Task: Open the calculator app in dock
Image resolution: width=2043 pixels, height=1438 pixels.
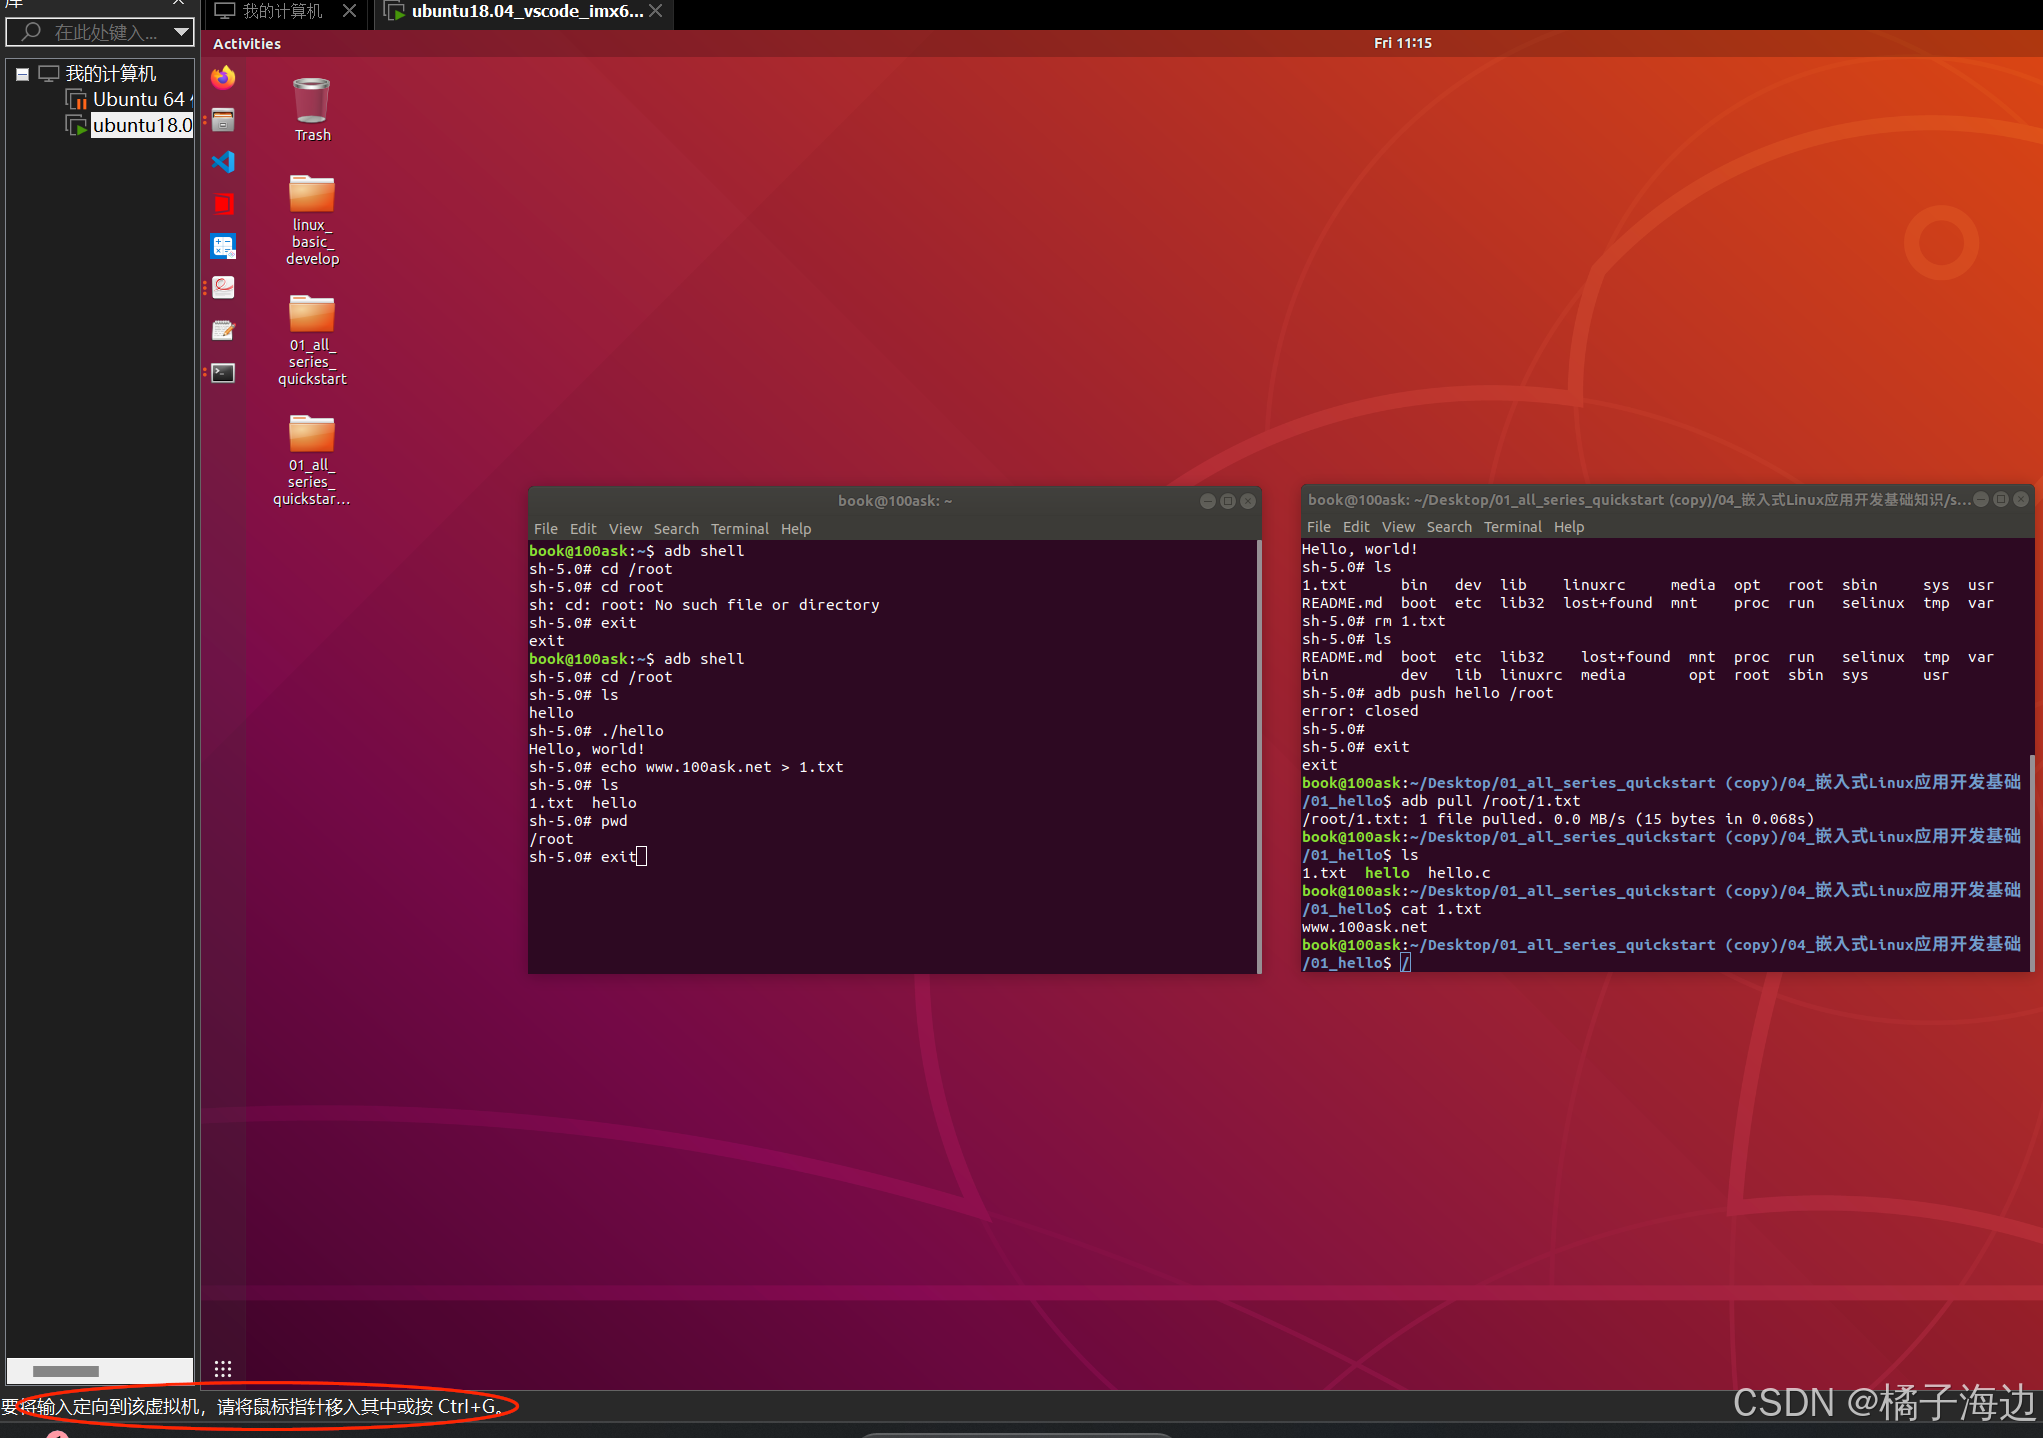Action: pyautogui.click(x=223, y=246)
